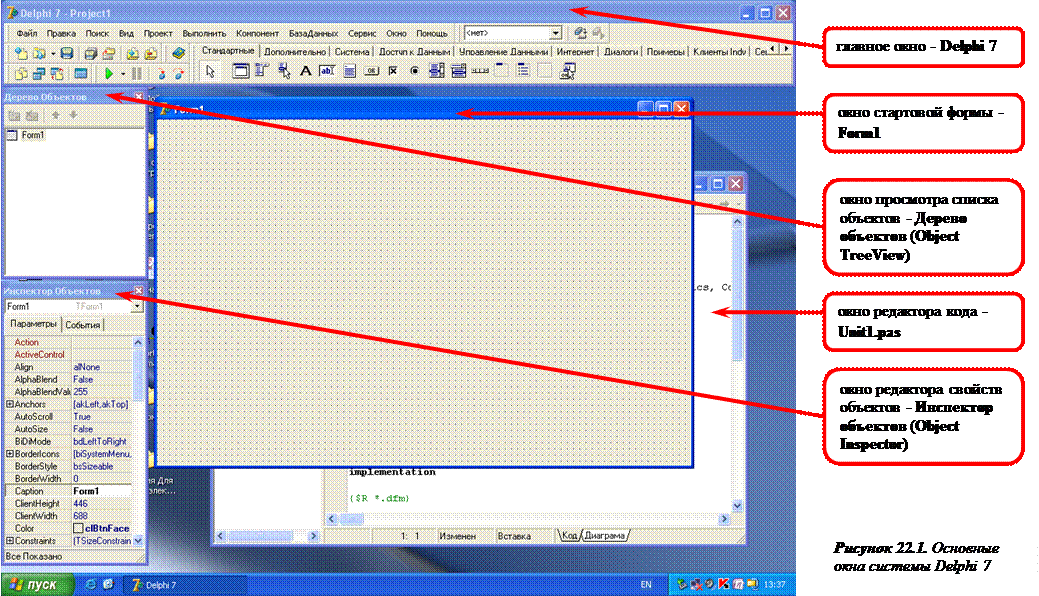
Task: Open the Дополнительно component palette tab
Action: 295,50
